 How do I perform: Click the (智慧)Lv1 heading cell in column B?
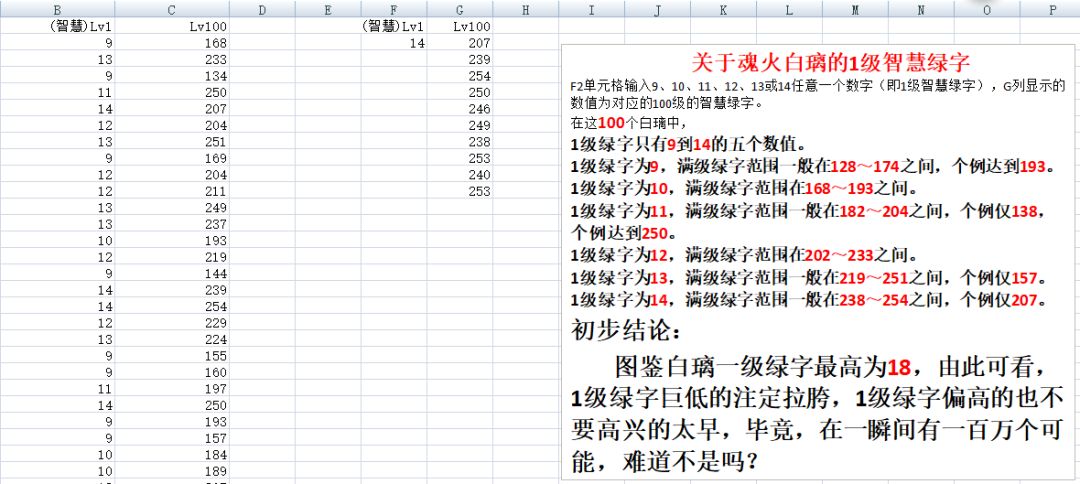point(57,26)
